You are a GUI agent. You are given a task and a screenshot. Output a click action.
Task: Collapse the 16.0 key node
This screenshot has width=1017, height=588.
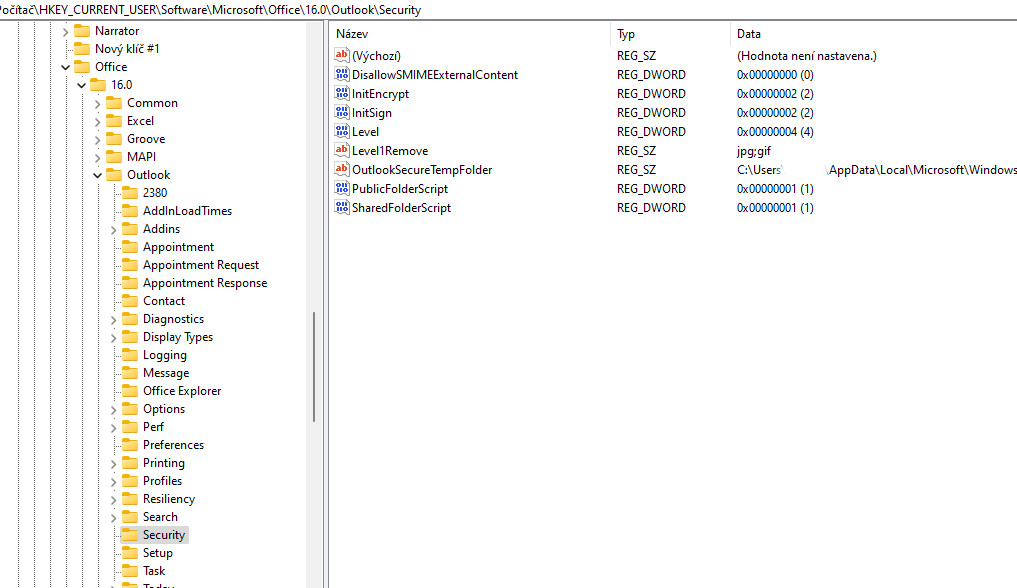click(81, 85)
